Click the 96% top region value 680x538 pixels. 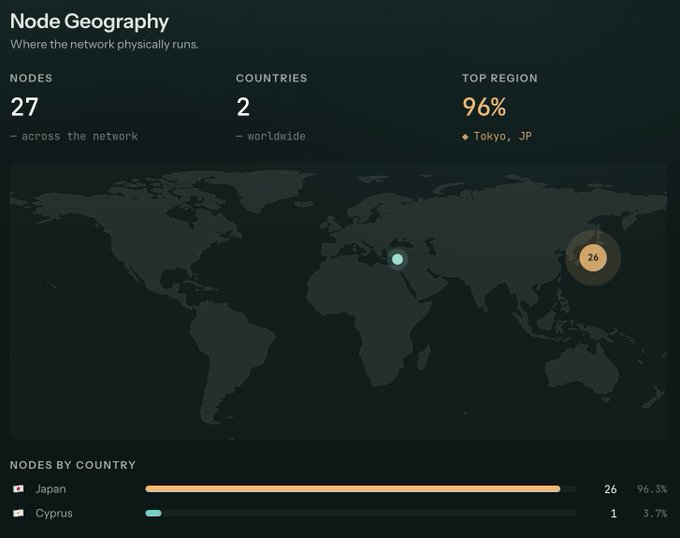tap(484, 107)
